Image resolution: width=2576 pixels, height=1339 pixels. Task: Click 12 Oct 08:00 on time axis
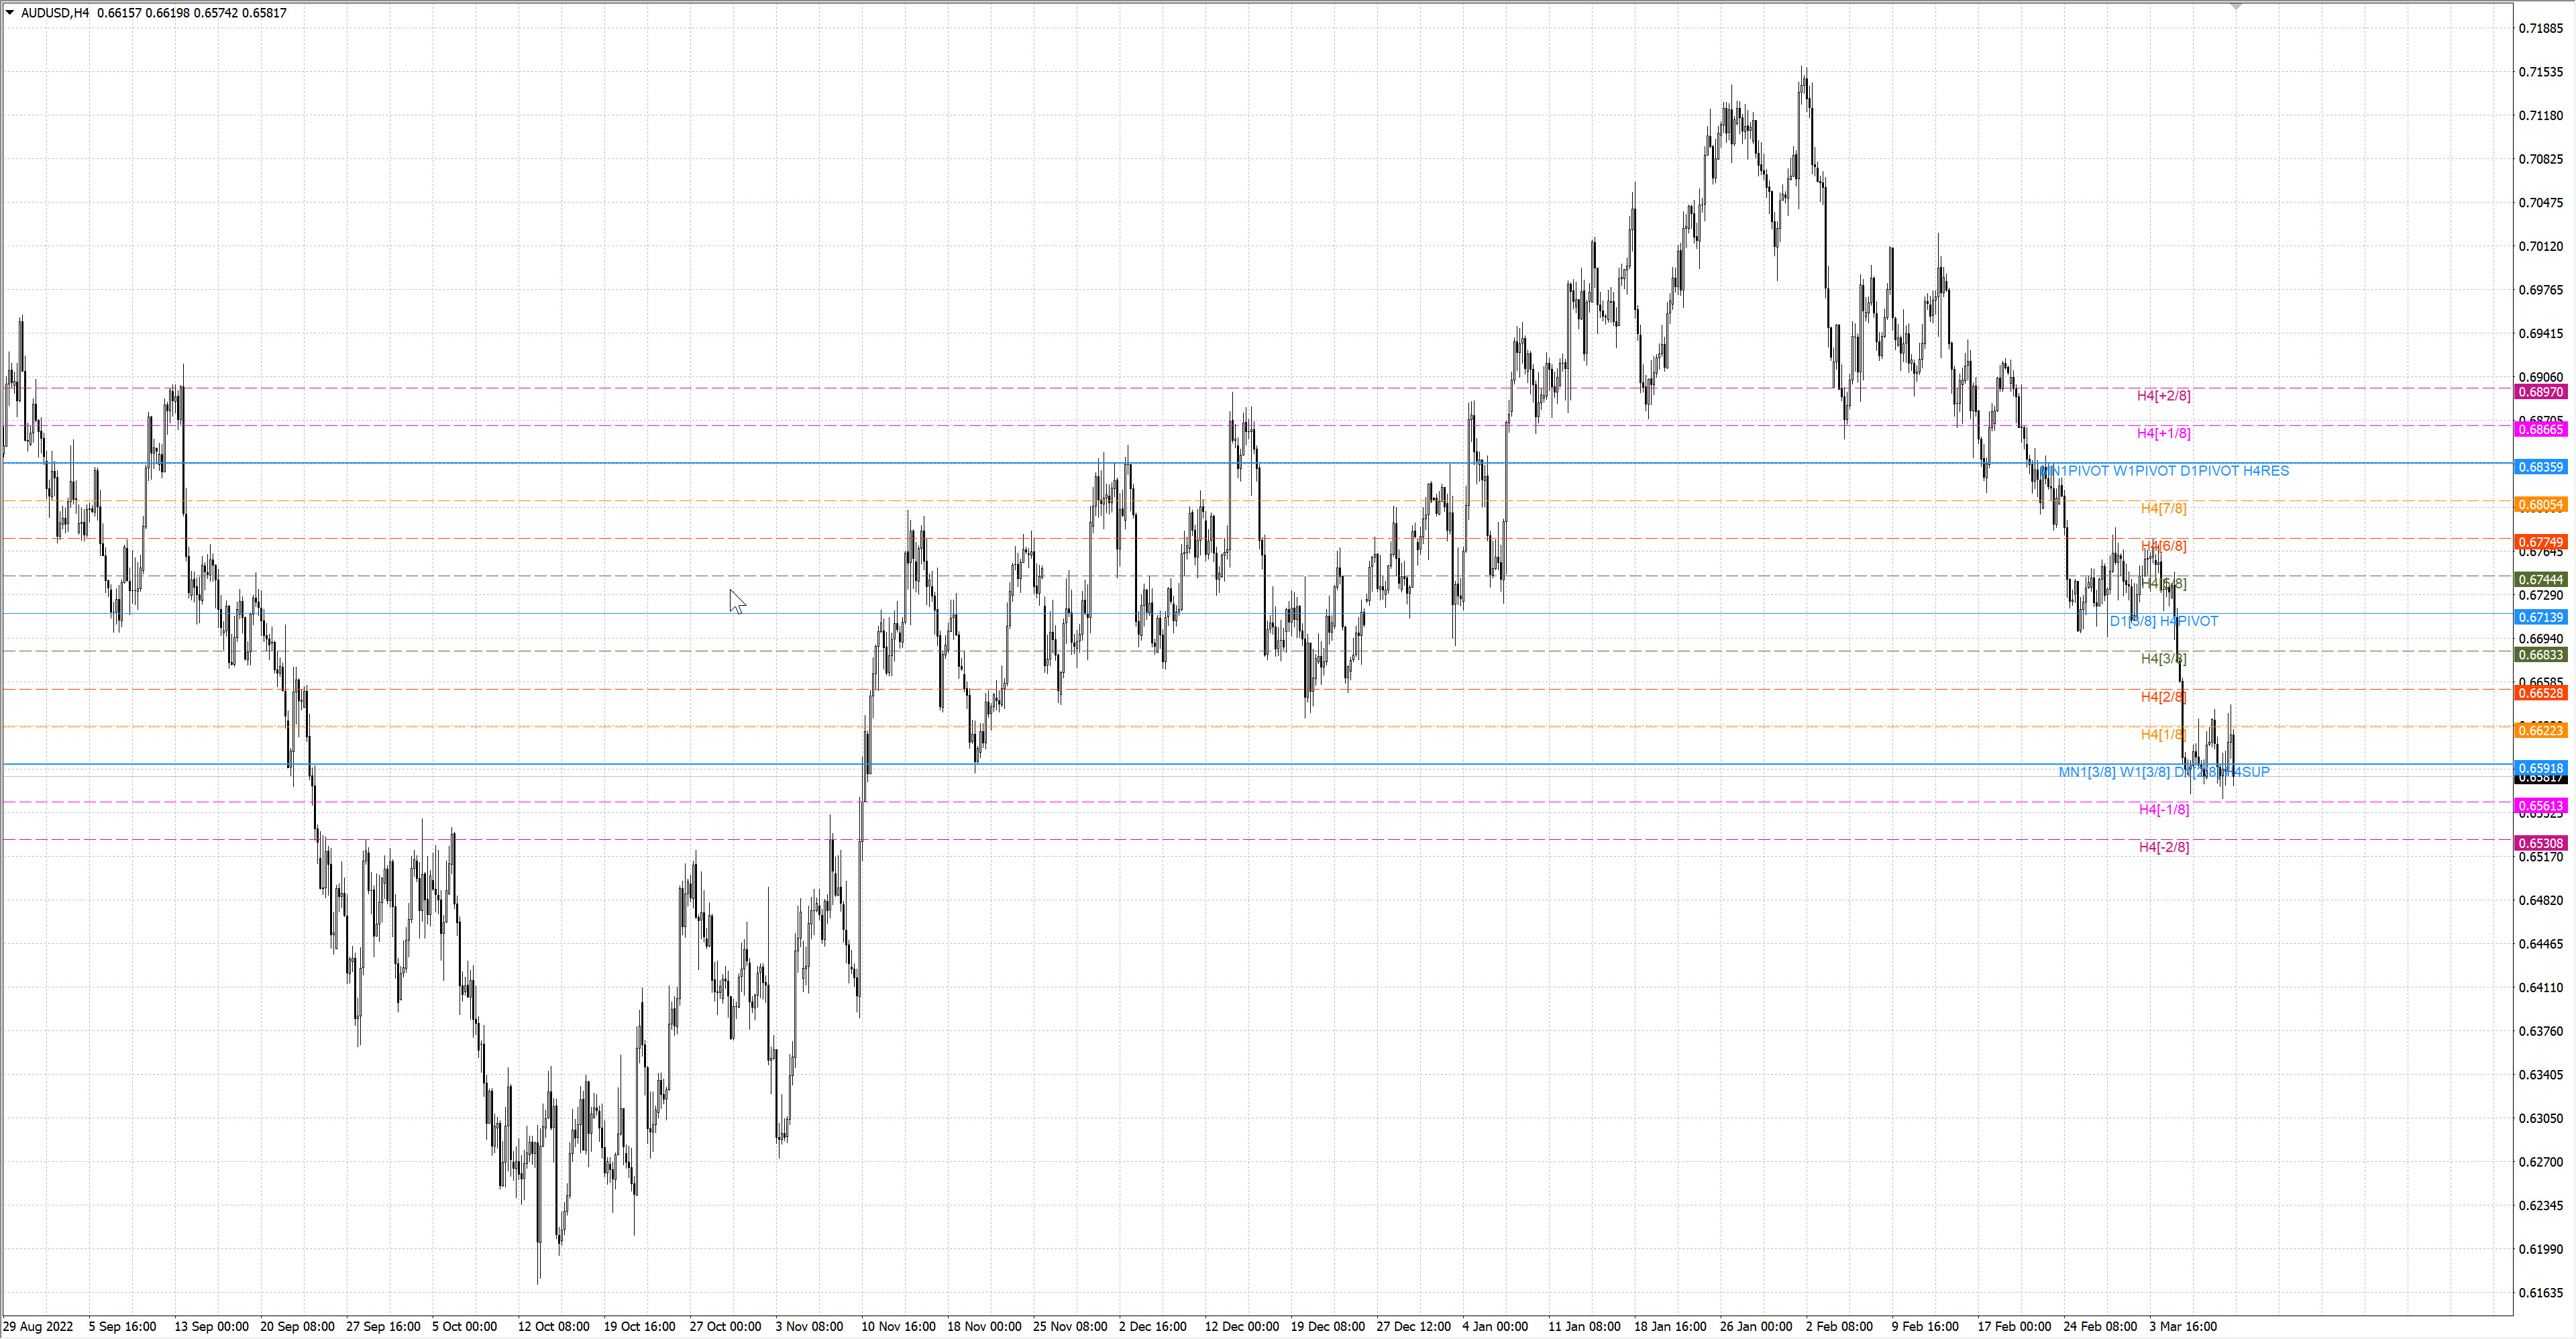(x=553, y=1327)
